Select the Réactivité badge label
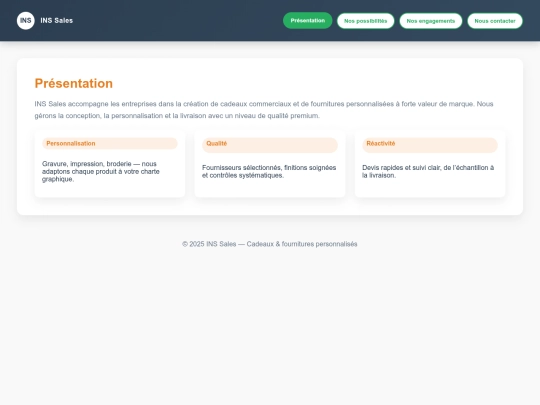The width and height of the screenshot is (540, 405). 430,145
